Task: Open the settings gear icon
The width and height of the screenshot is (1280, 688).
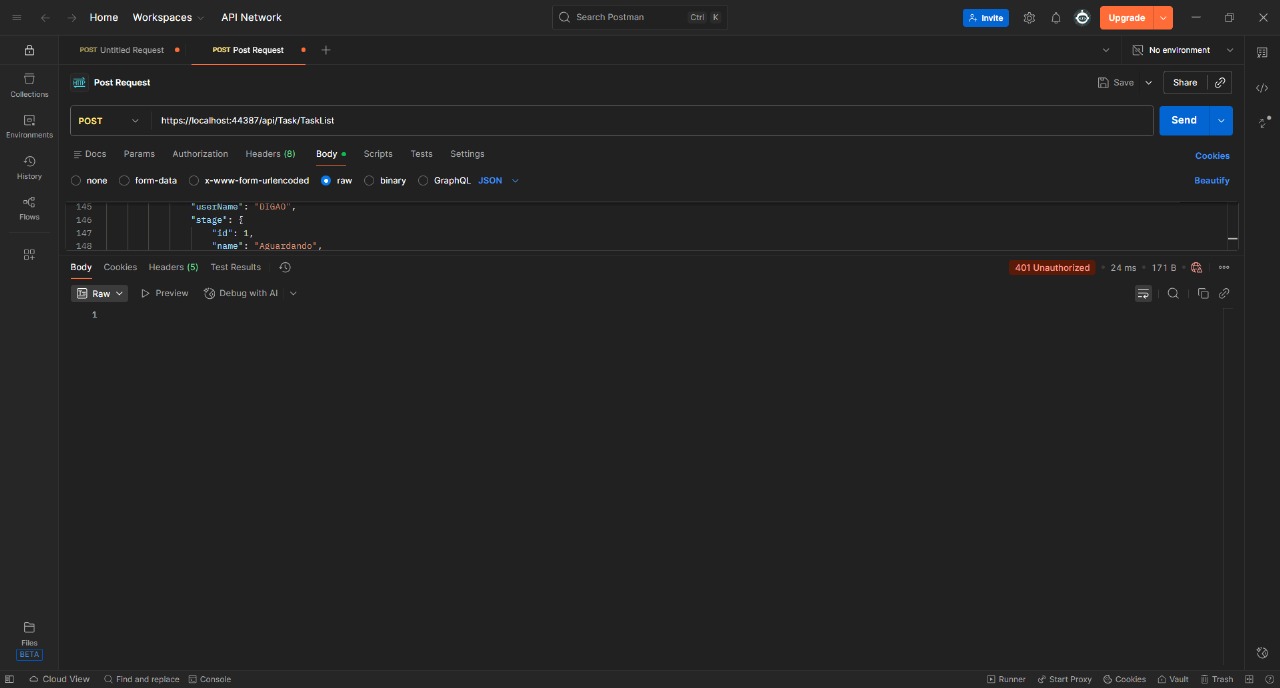Action: pos(1029,18)
